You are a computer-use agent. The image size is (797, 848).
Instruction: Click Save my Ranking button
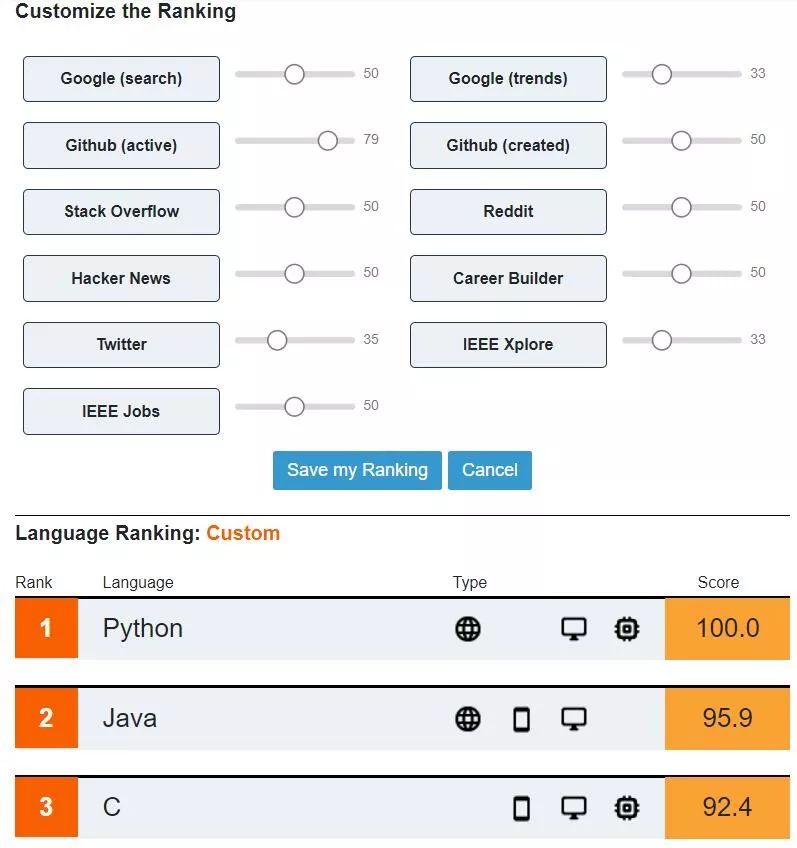tap(357, 470)
